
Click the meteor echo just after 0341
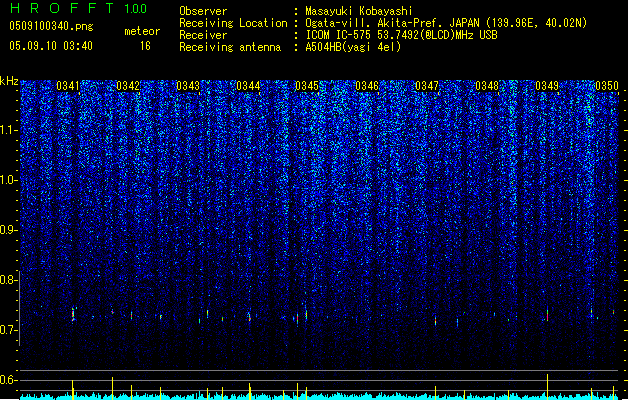pyautogui.click(x=73, y=314)
